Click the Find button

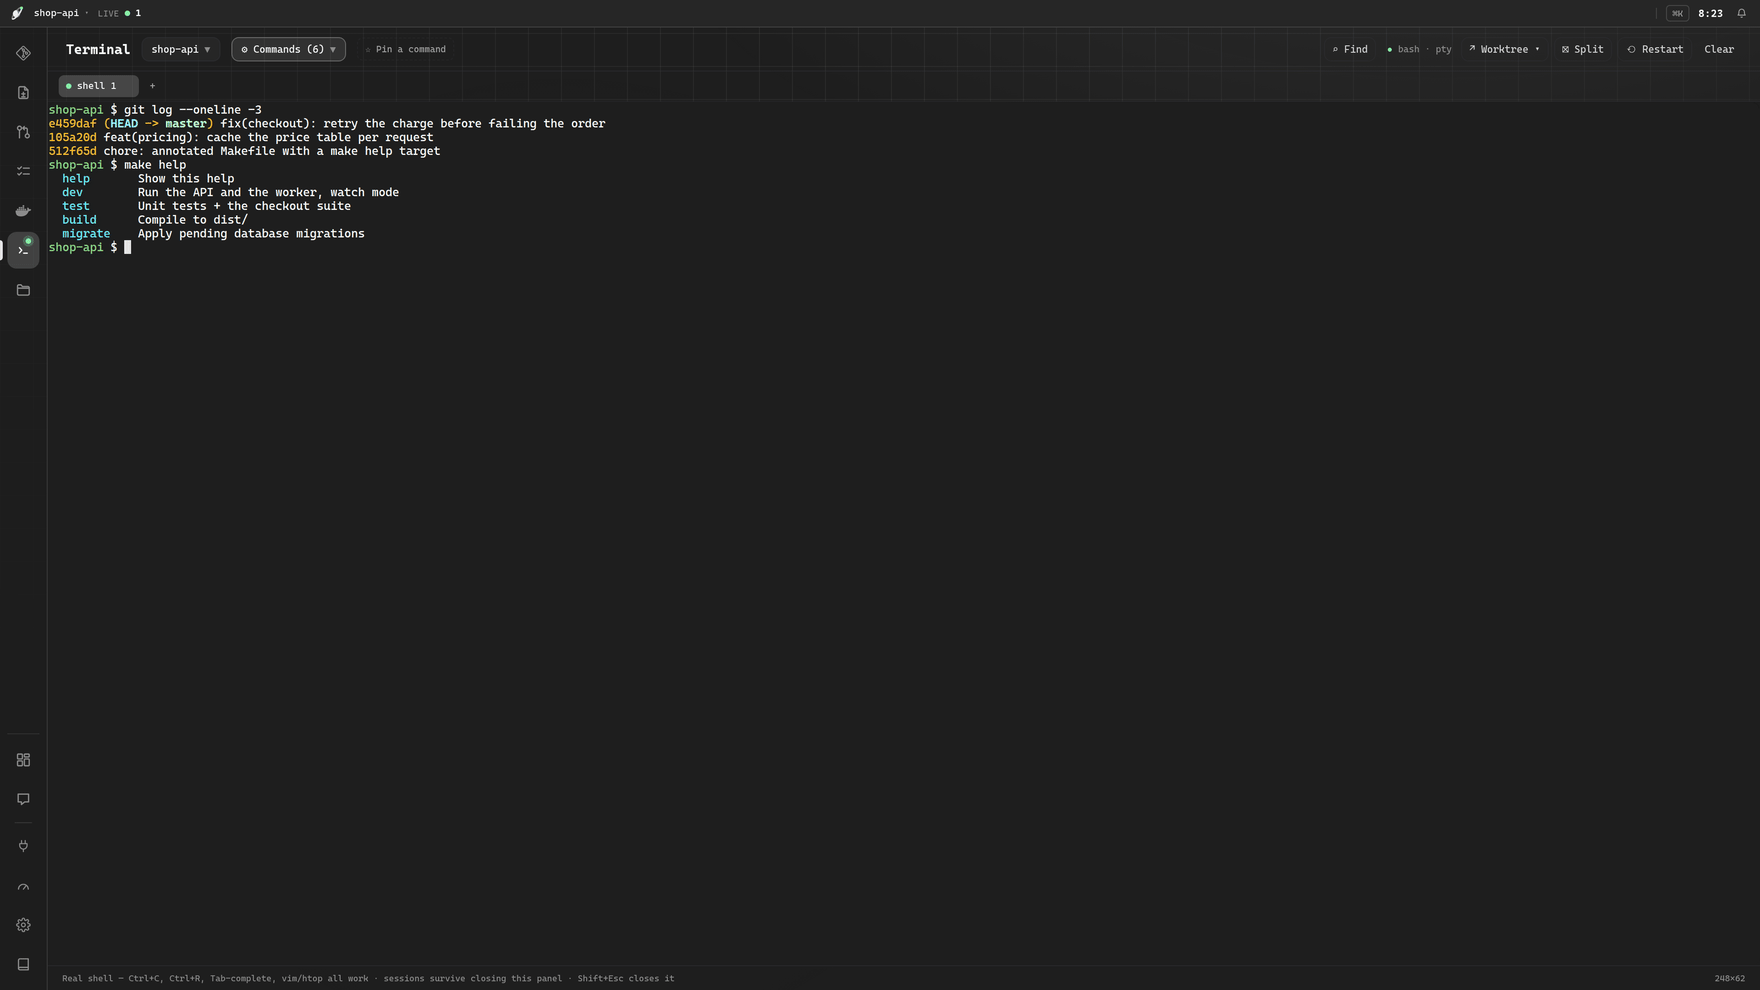coord(1350,49)
